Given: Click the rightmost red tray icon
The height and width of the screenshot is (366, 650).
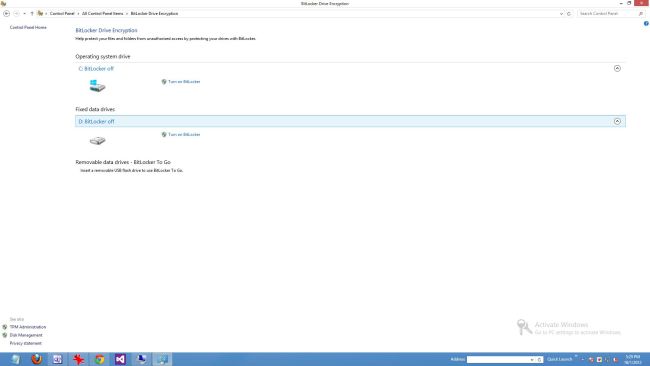Looking at the screenshot, I should pyautogui.click(x=616, y=360).
